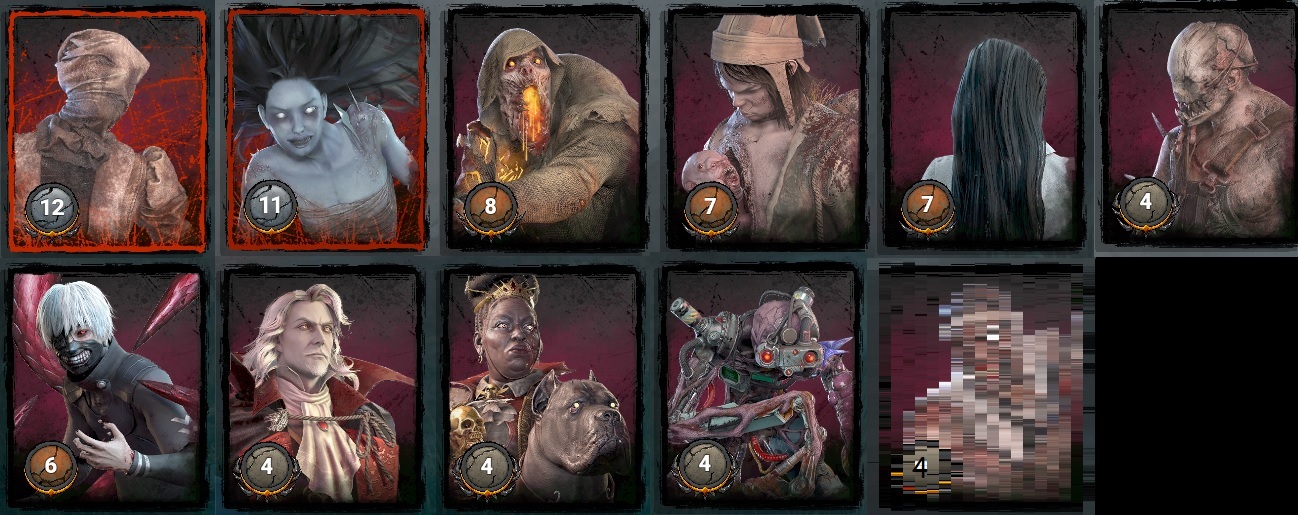Select the crowned woman with dog card
1298x515 pixels.
(x=544, y=385)
